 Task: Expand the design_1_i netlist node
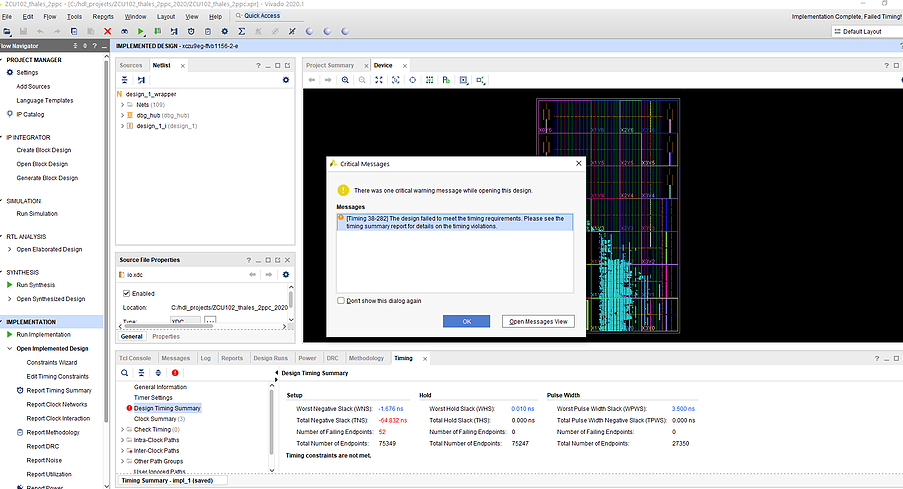click(x=122, y=126)
